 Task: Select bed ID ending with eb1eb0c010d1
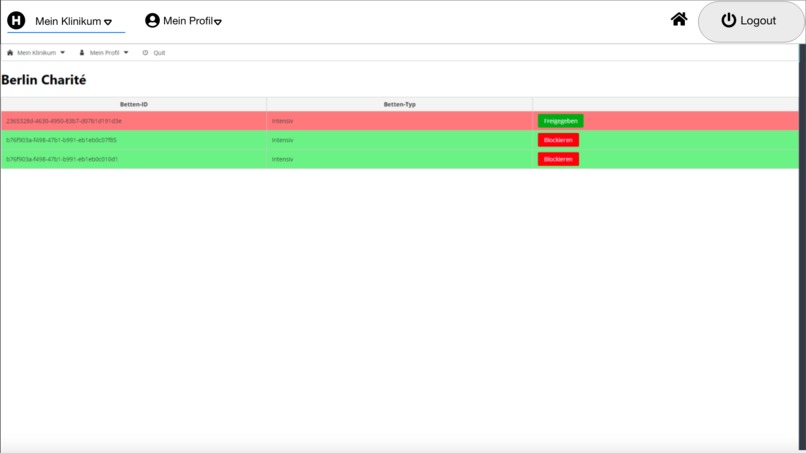pyautogui.click(x=62, y=159)
